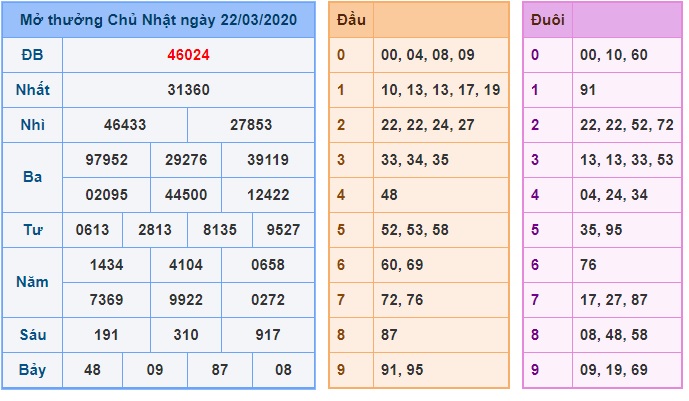This screenshot has height=401, width=689.
Task: Select 09 in the Bảy prize row
Action: 155,370
